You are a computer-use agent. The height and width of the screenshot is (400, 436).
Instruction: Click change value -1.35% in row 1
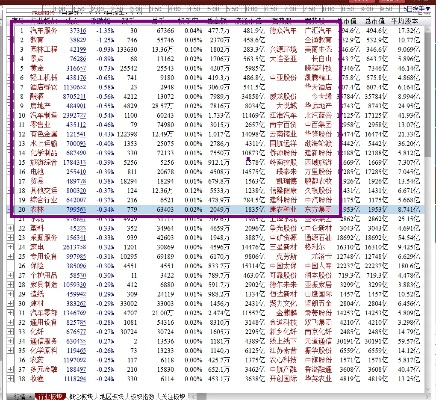pos(105,31)
